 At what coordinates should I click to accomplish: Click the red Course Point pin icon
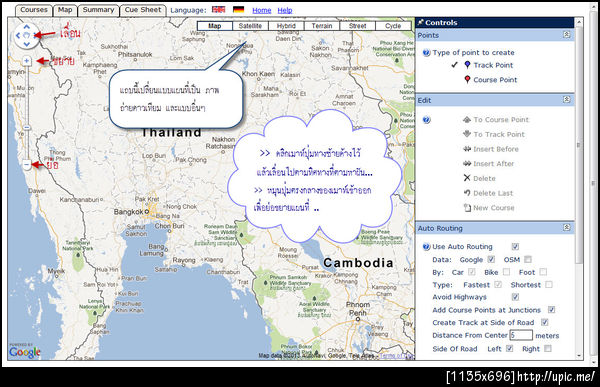coord(467,79)
